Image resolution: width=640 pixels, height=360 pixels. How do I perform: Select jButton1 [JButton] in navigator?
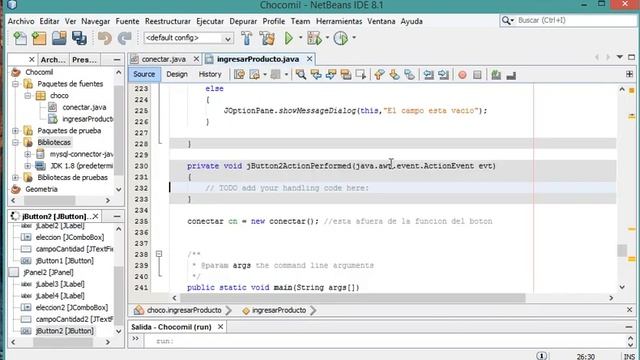point(64,260)
